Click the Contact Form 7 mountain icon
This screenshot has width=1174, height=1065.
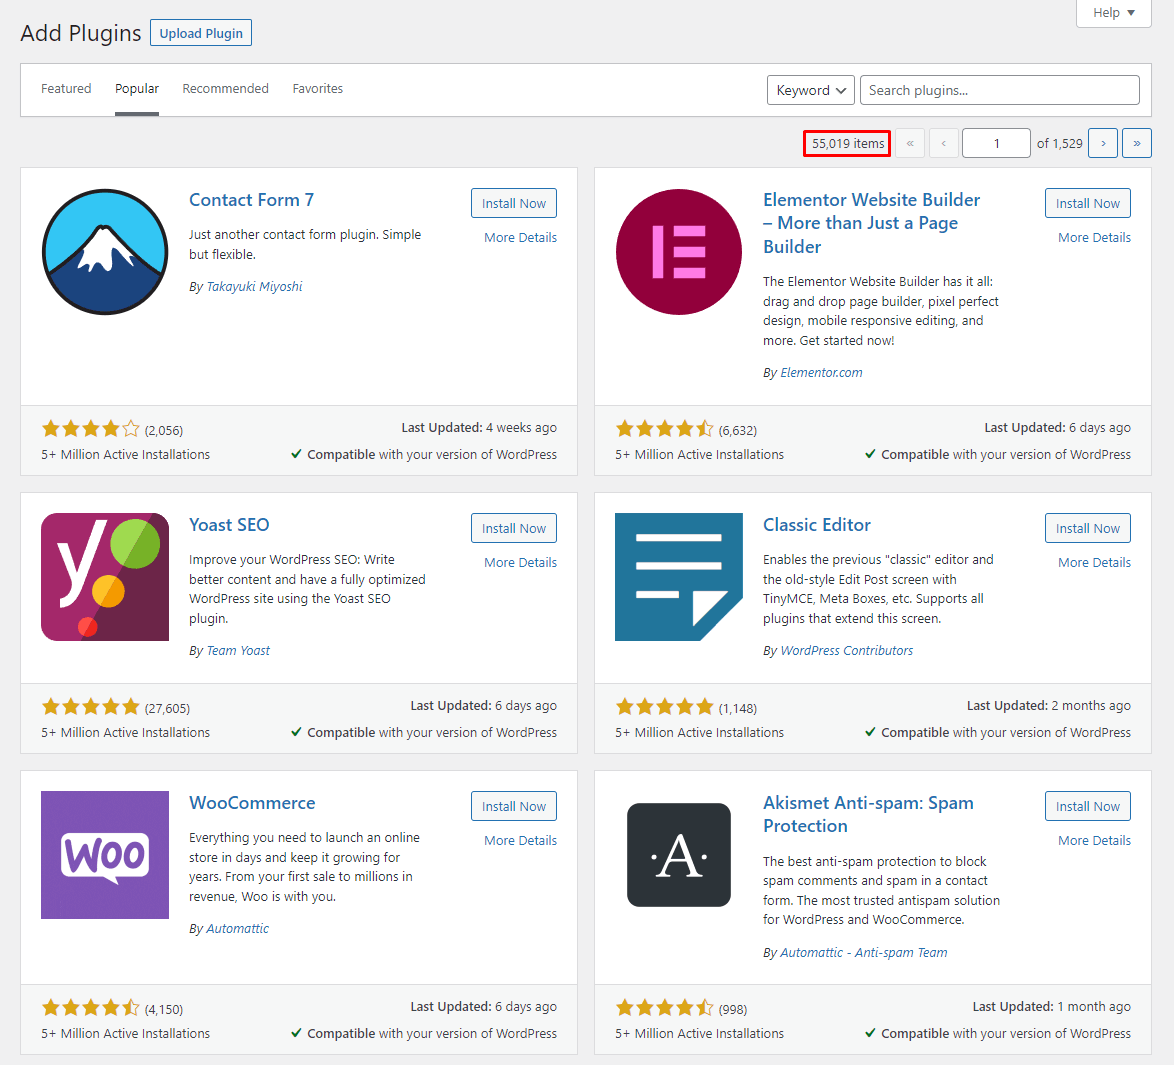[105, 252]
